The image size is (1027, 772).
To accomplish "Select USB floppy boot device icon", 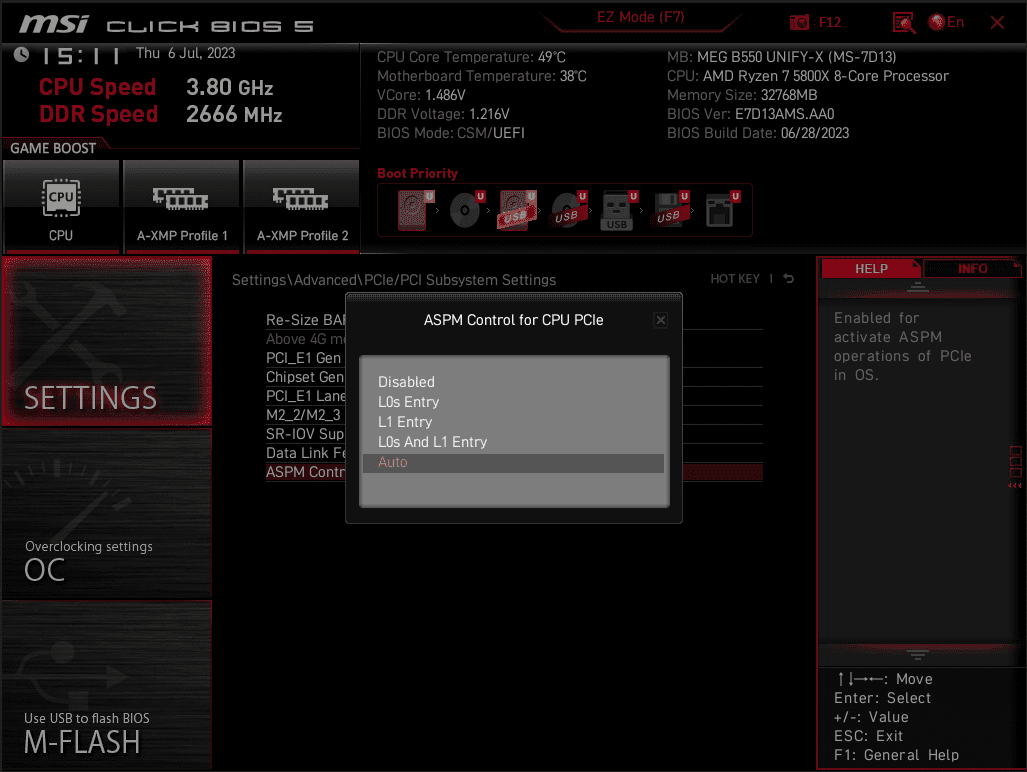I will pos(671,210).
